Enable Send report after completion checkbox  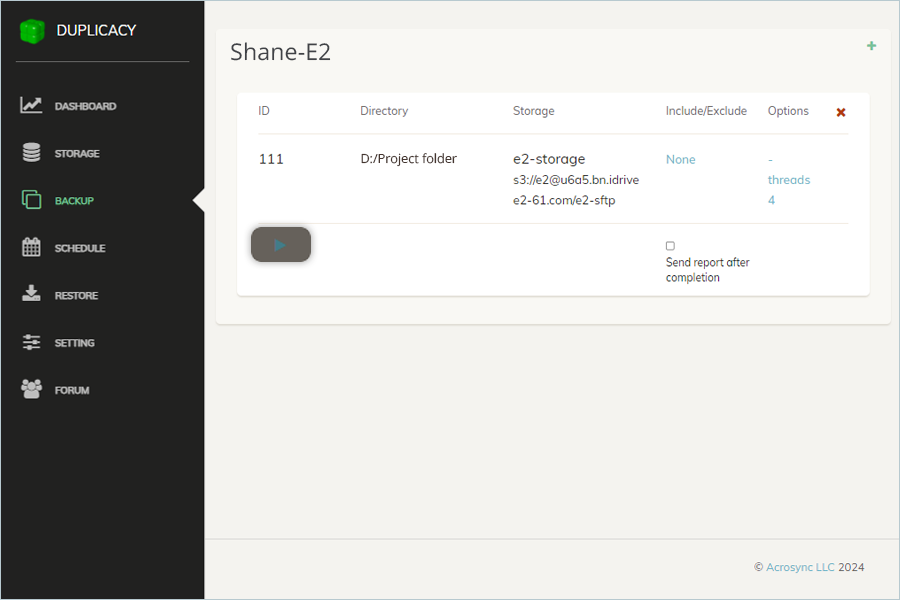670,246
